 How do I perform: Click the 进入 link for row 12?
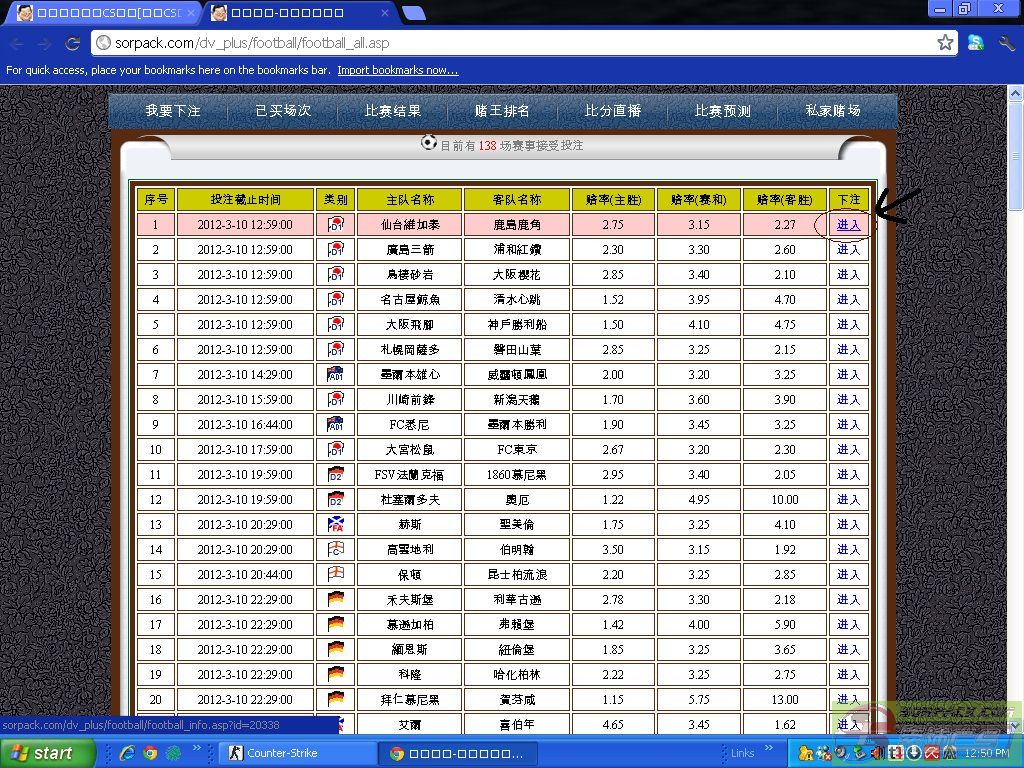click(848, 500)
